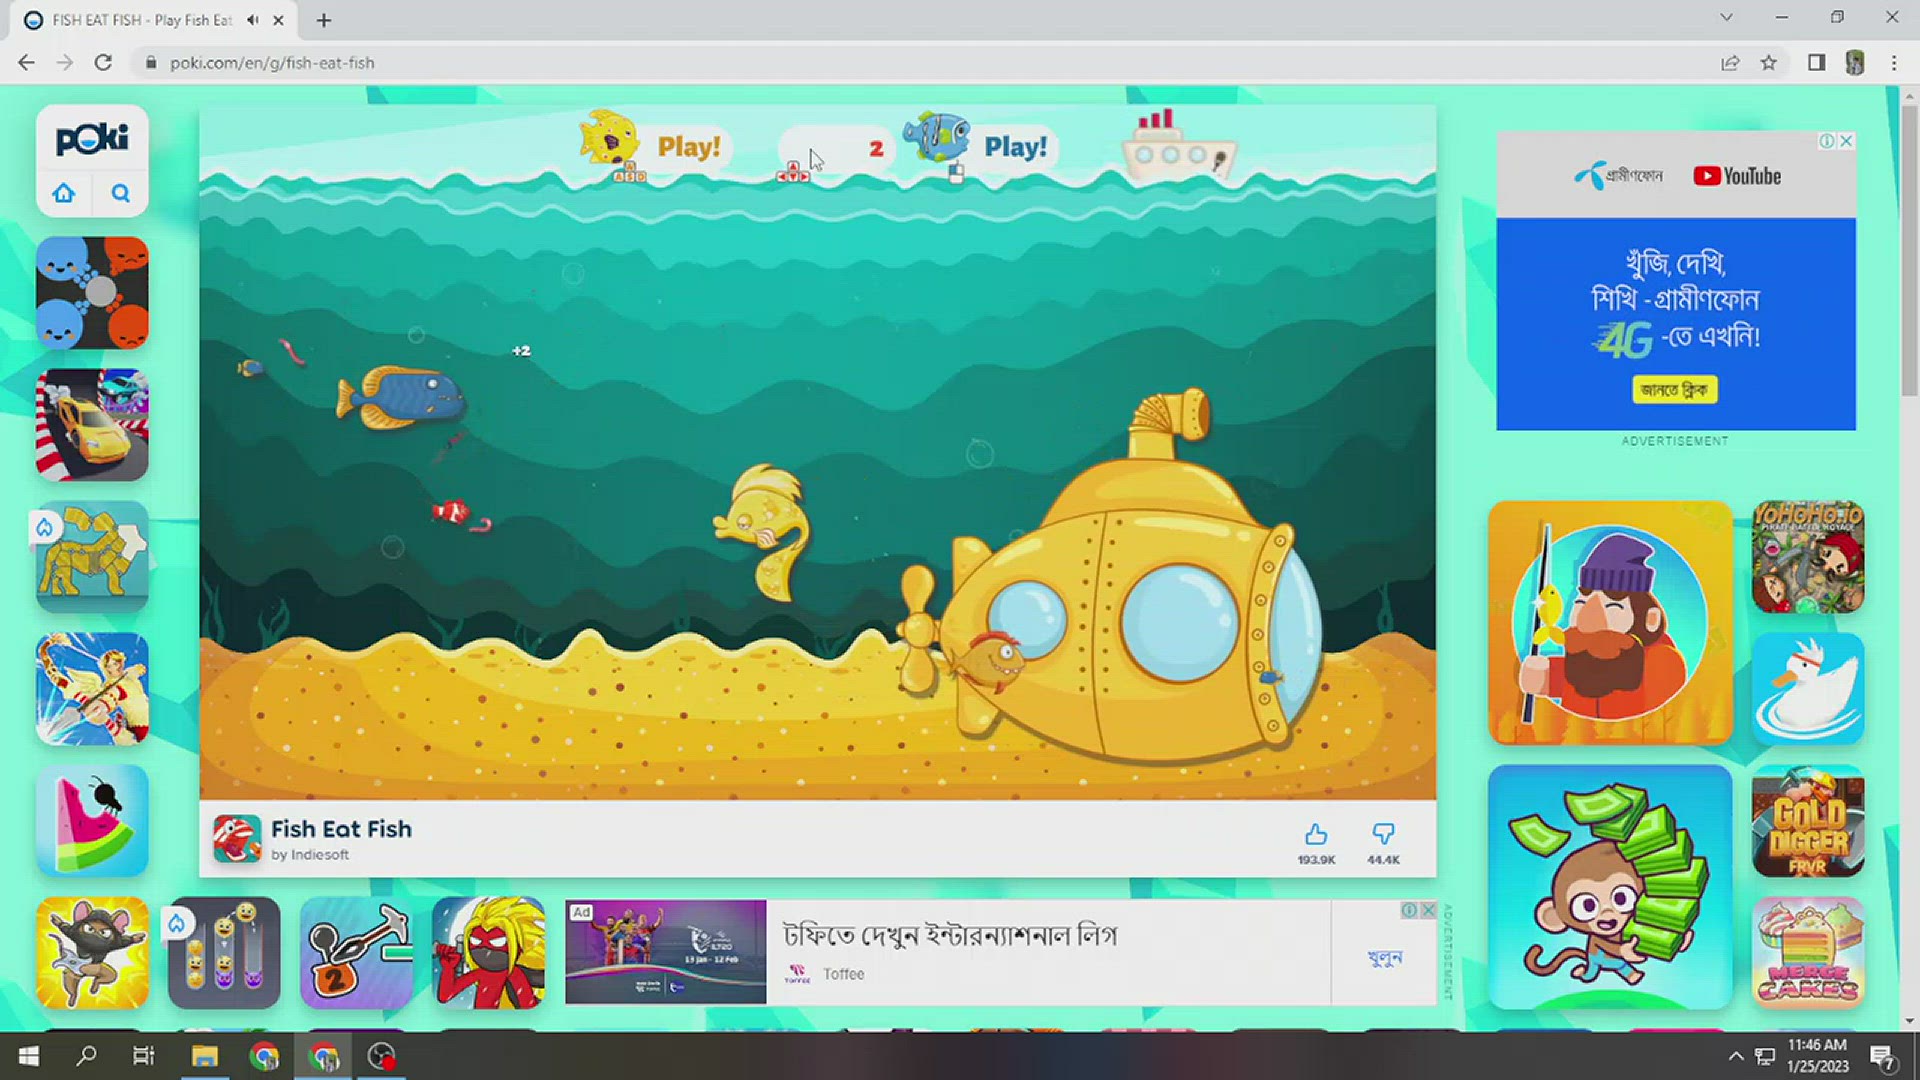
Task: Open Chrome three-dot menu
Action: point(1894,63)
